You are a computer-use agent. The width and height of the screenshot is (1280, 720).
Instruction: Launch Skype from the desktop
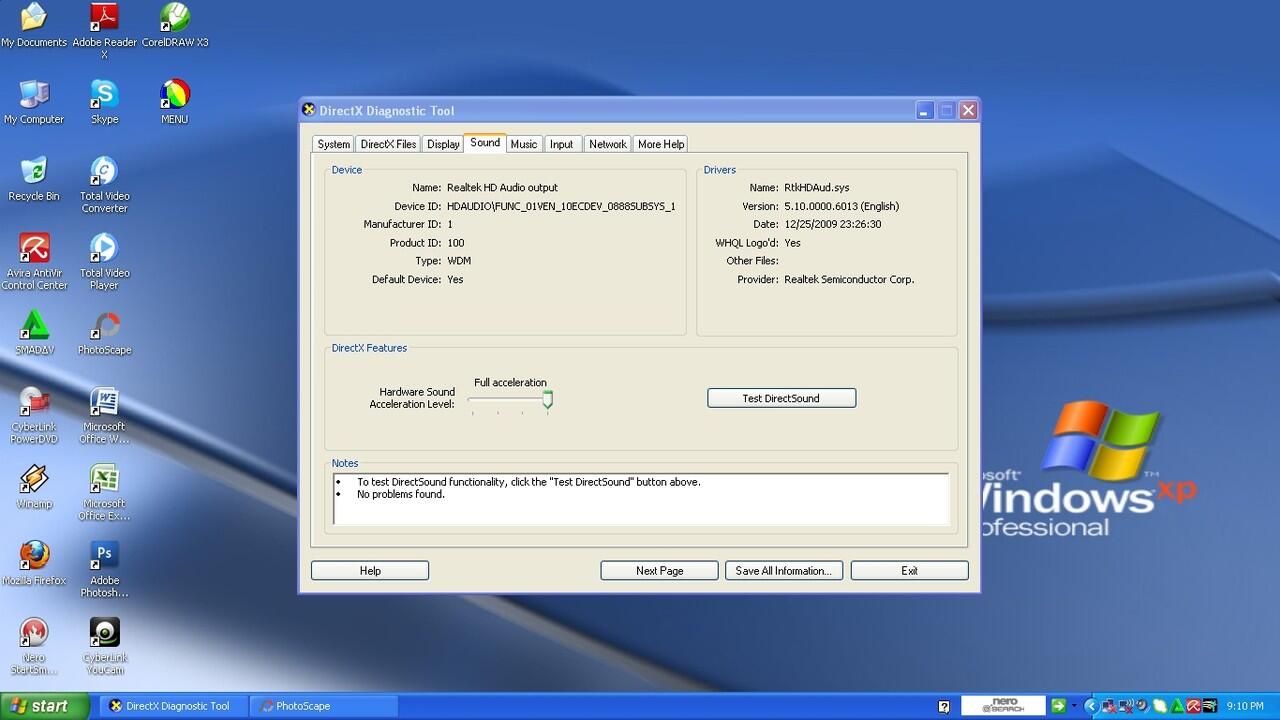click(x=104, y=102)
